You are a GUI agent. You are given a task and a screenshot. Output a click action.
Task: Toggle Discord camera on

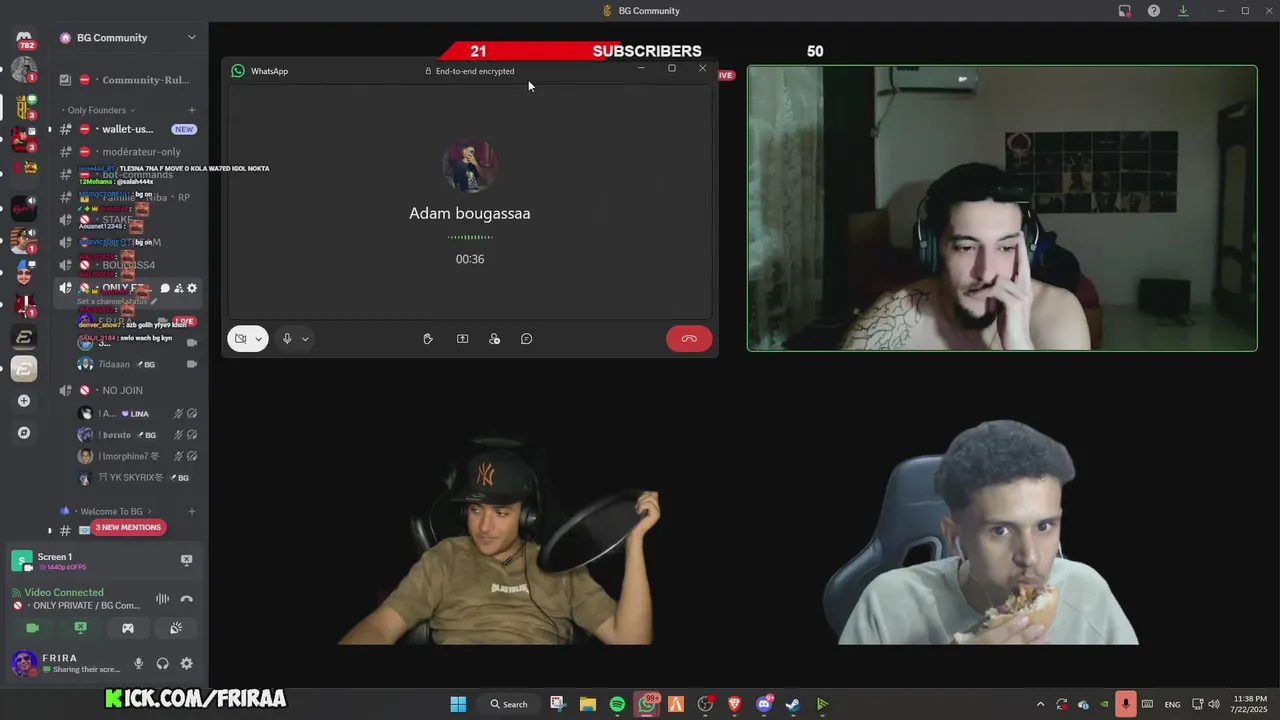tap(33, 628)
